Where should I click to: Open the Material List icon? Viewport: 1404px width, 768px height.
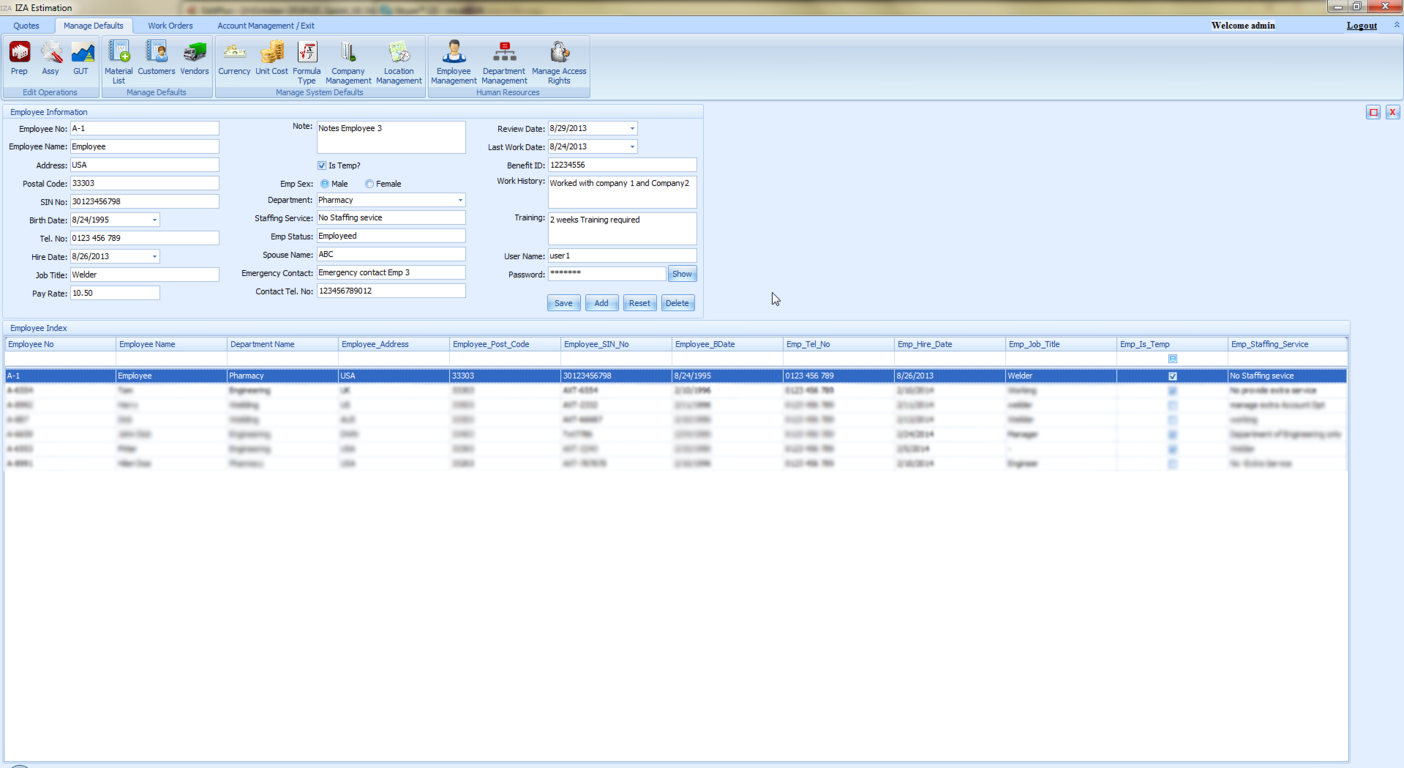(119, 60)
